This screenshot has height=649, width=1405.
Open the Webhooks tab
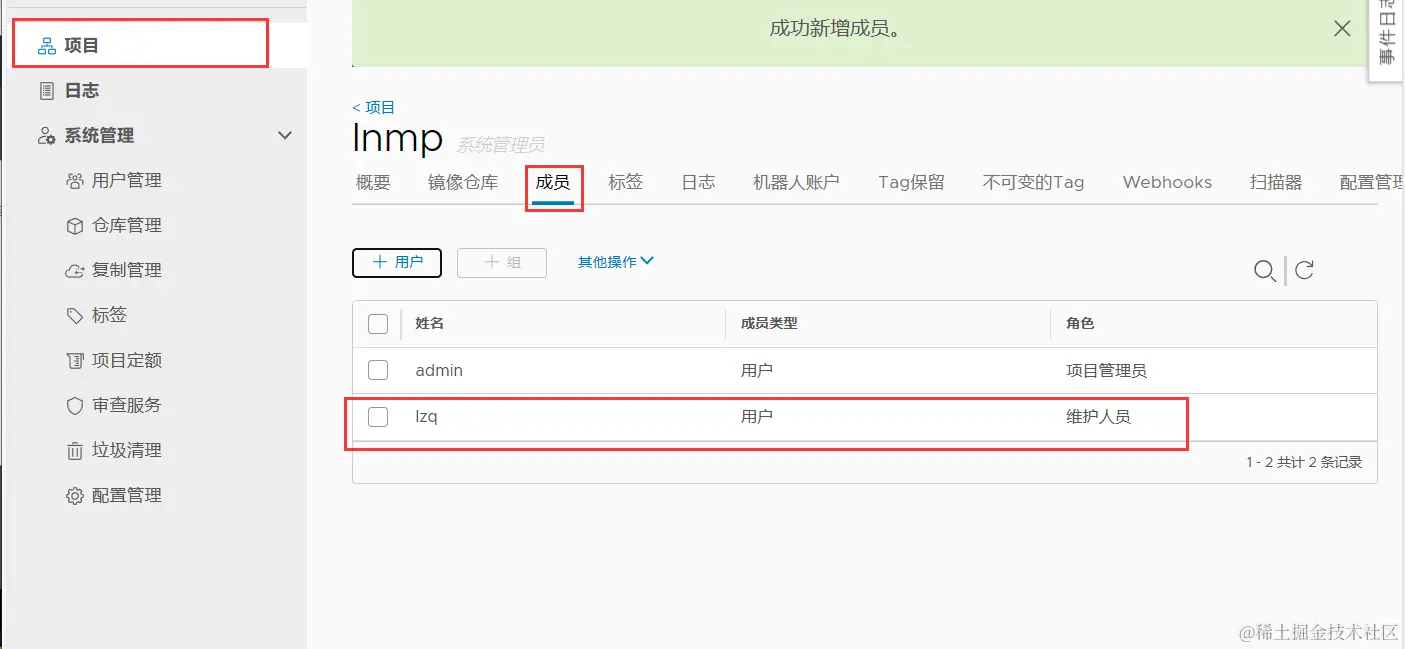click(x=1167, y=182)
